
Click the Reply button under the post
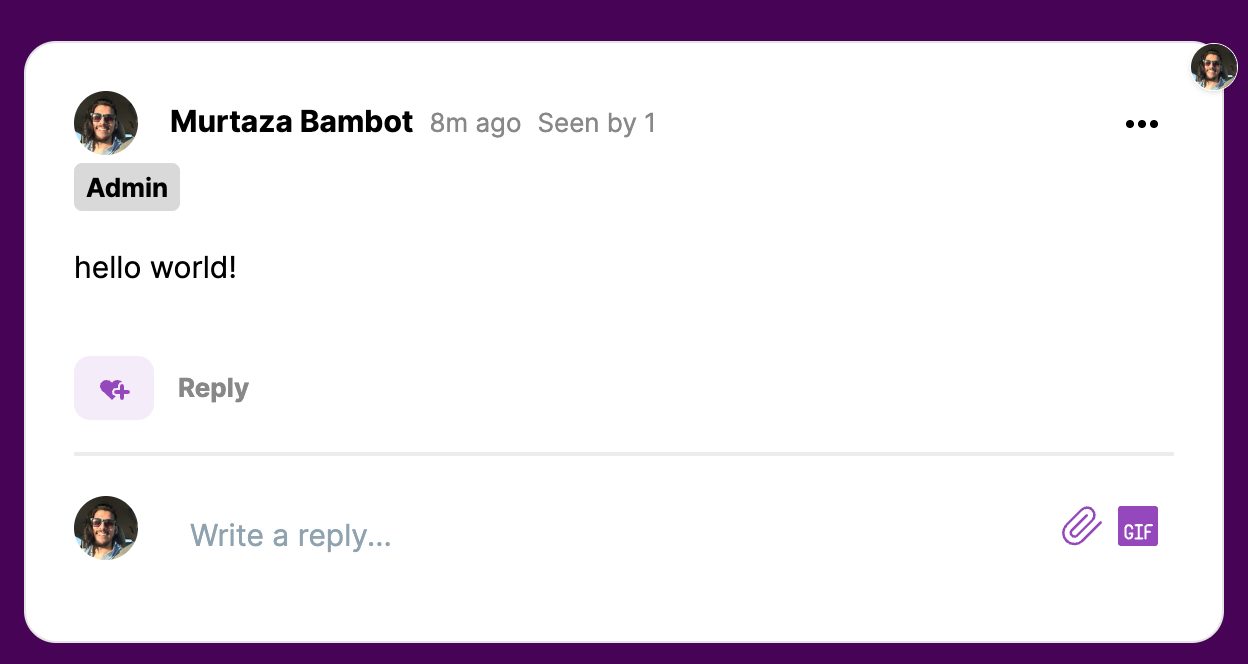pyautogui.click(x=213, y=388)
